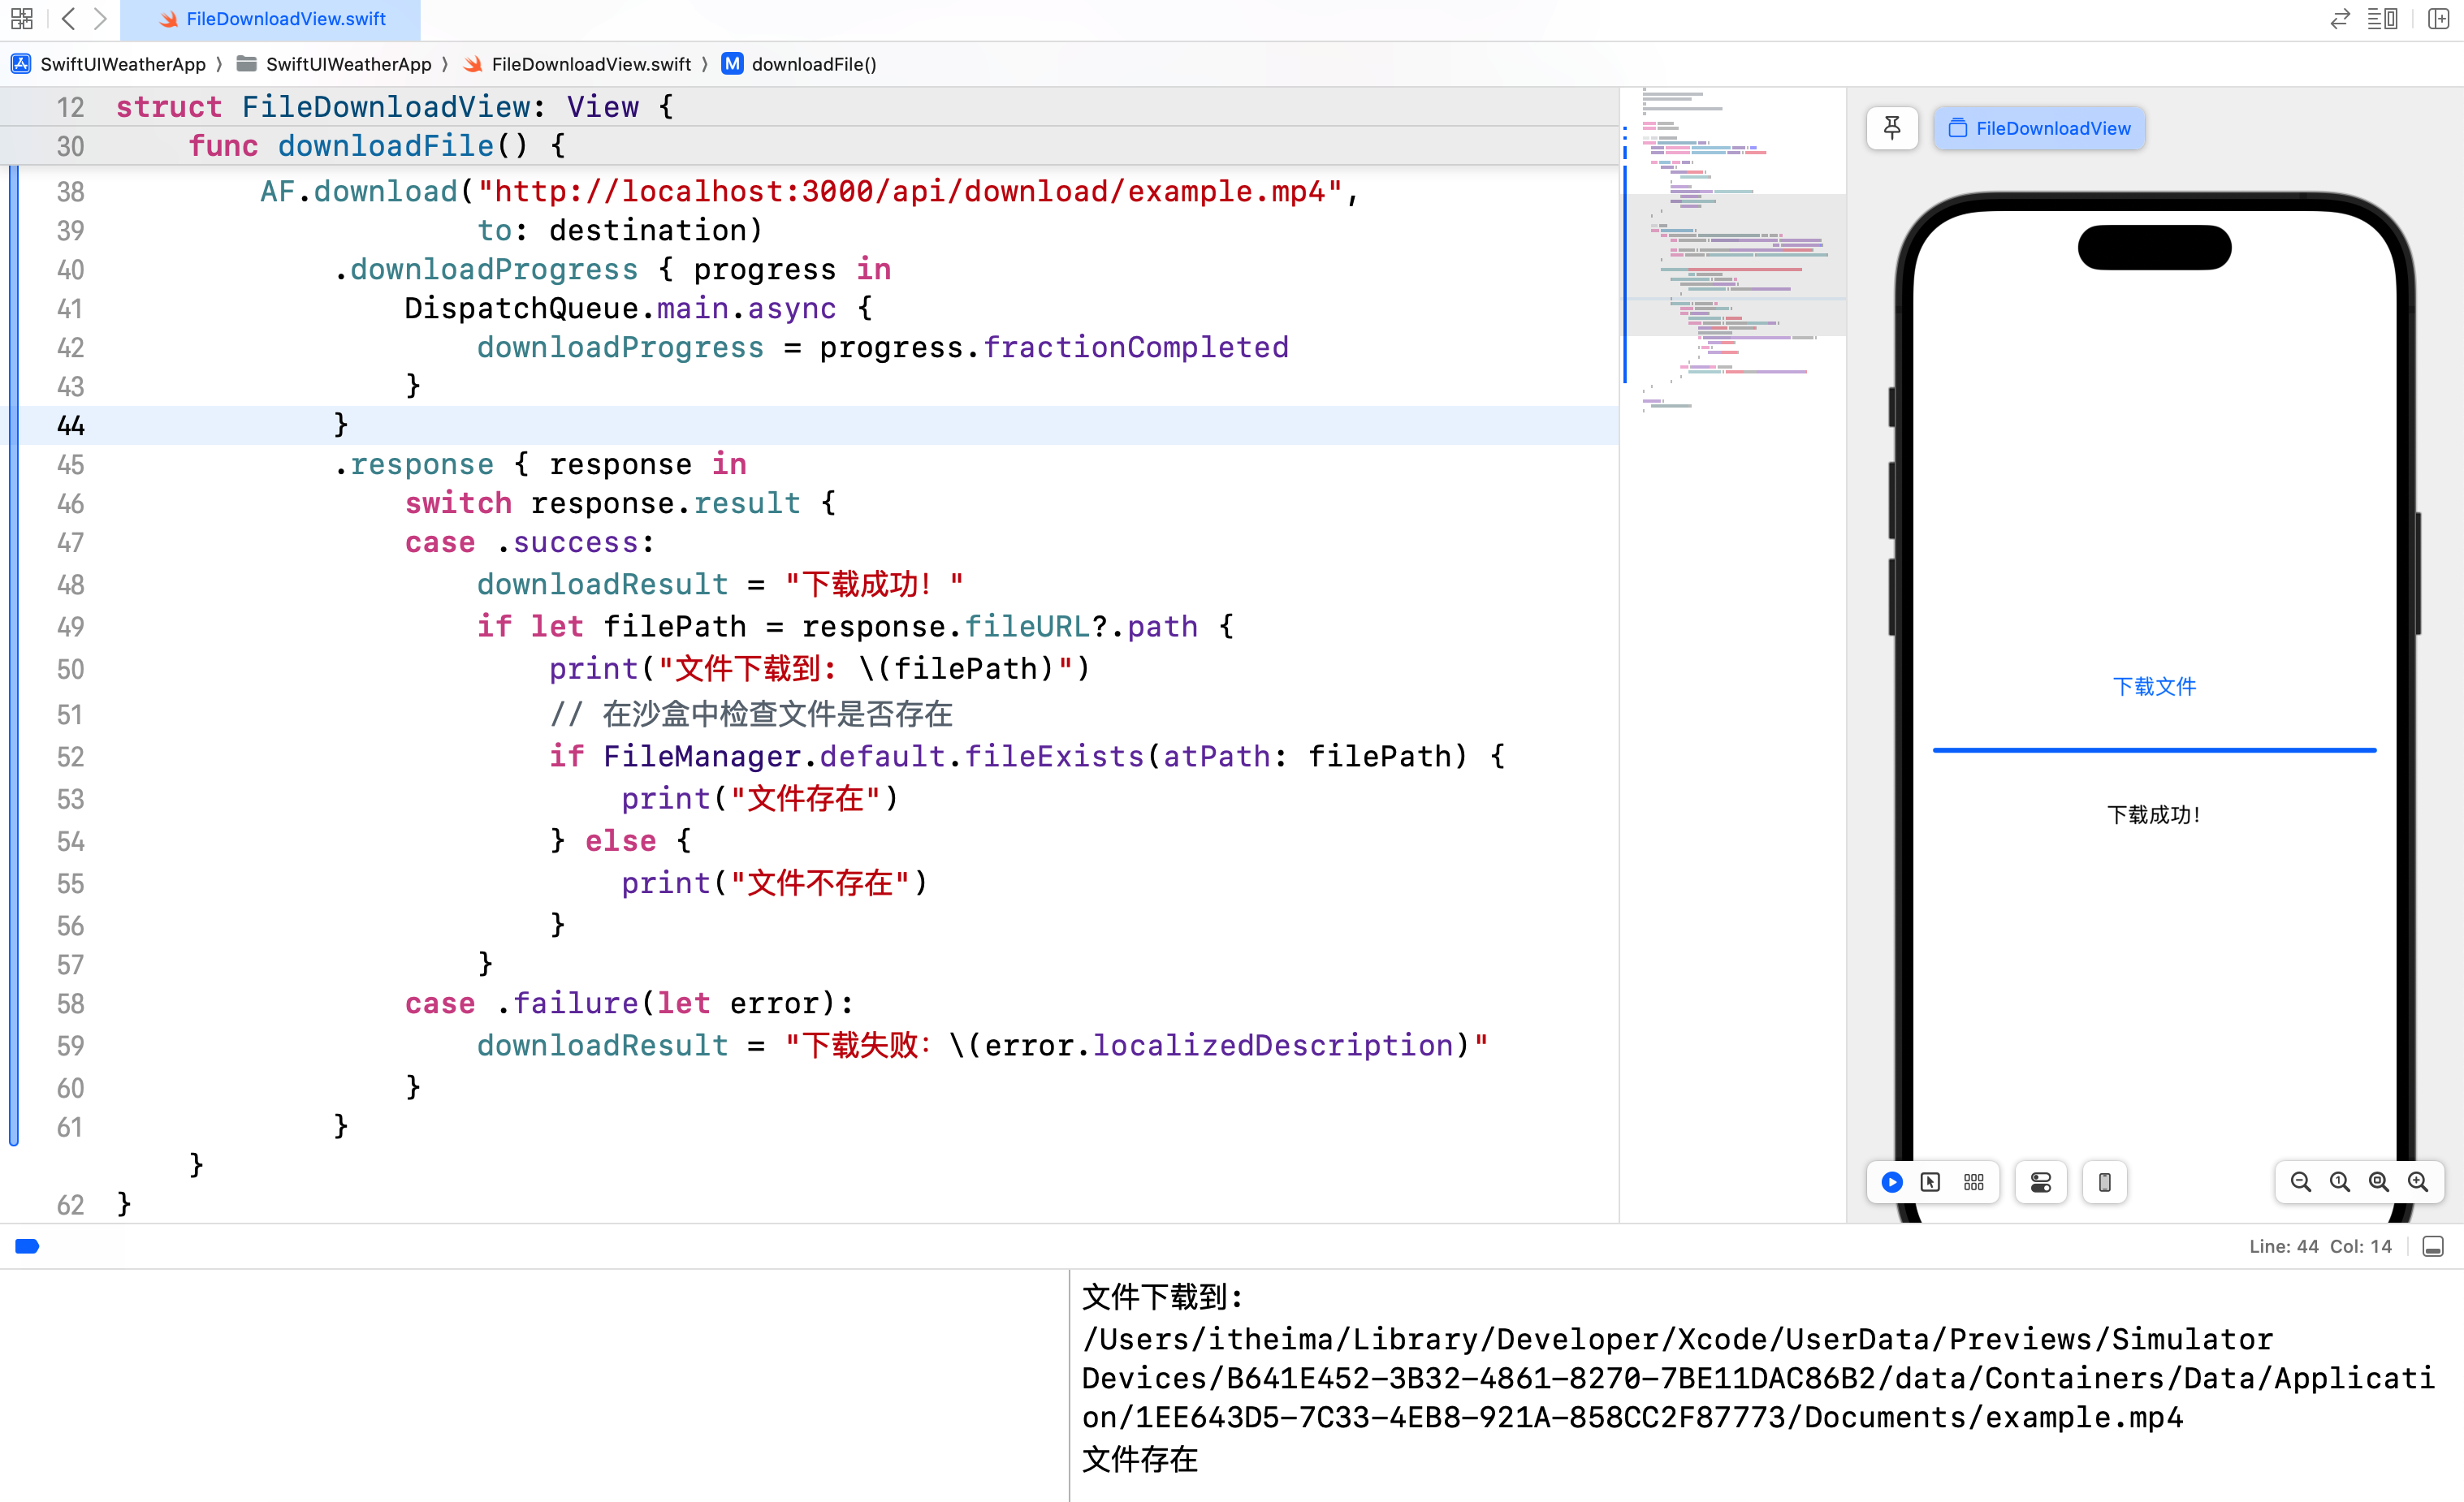2464x1502 pixels.
Task: Open preview device picker
Action: click(2105, 1182)
